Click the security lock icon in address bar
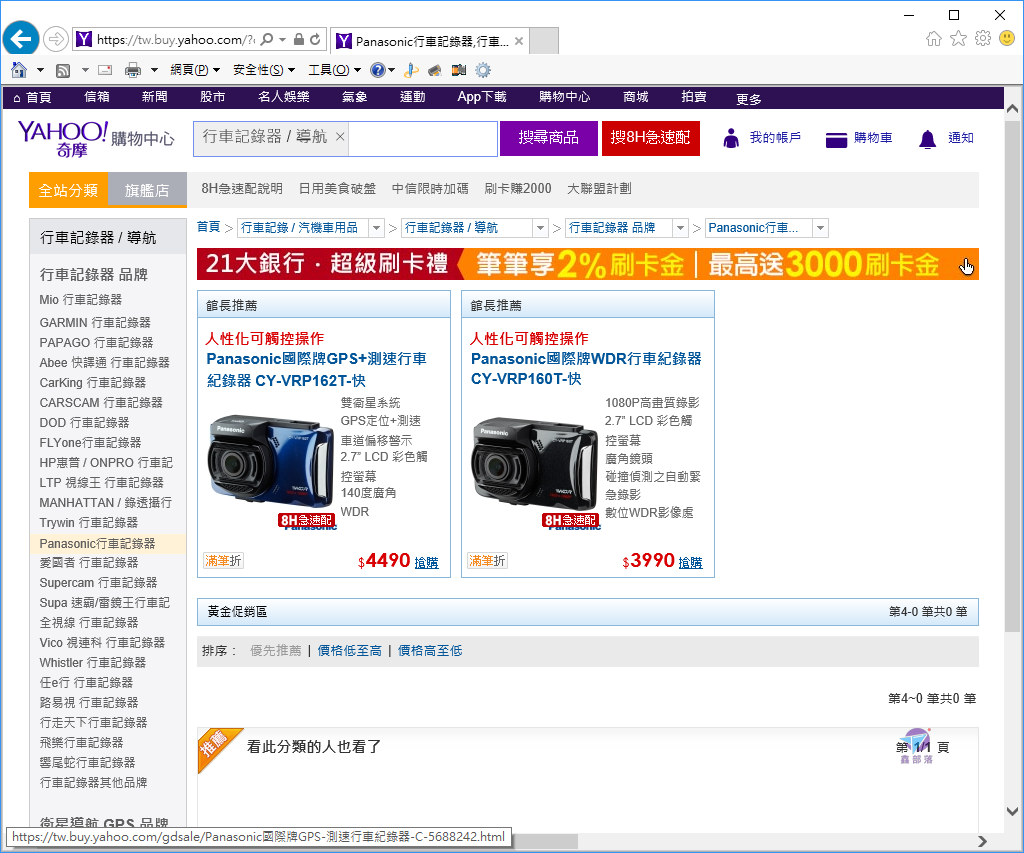This screenshot has width=1024, height=853. point(298,39)
